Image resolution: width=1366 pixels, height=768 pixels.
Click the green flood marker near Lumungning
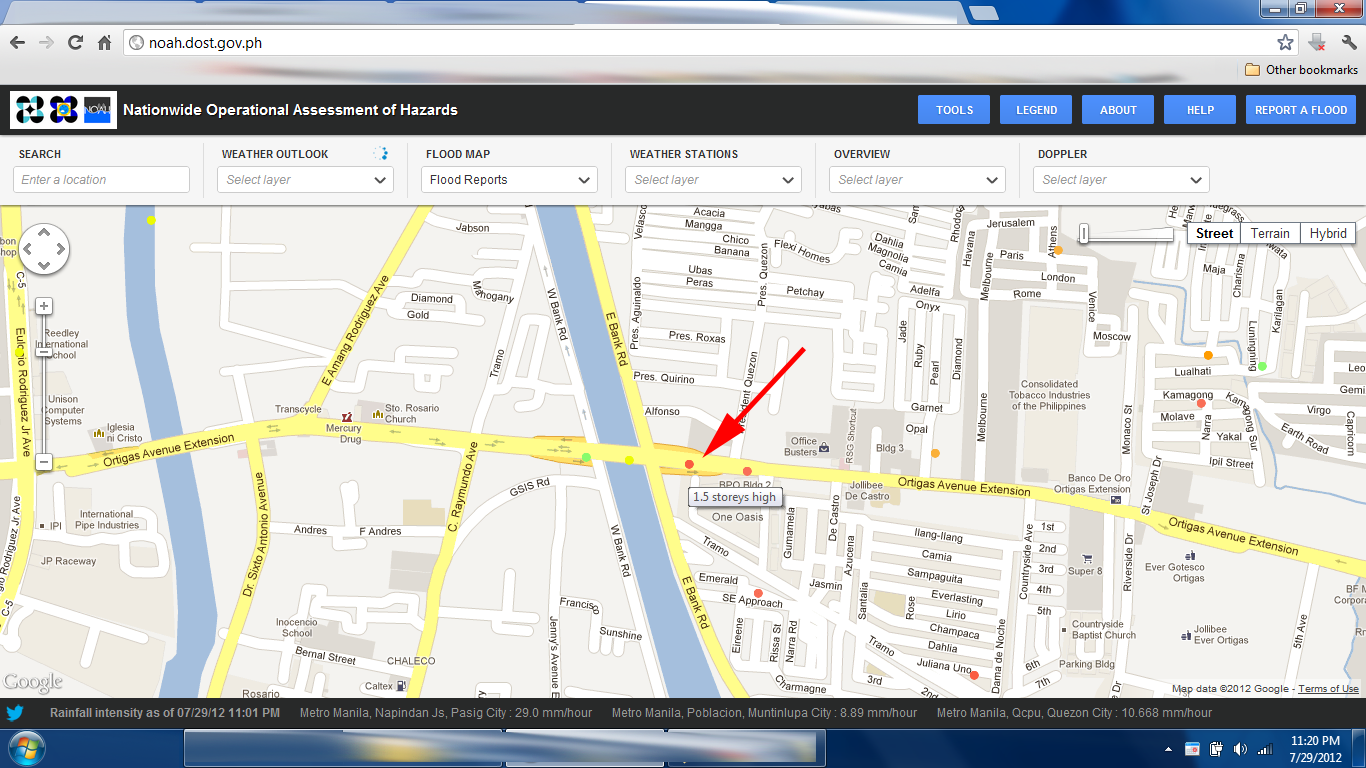(x=1262, y=366)
